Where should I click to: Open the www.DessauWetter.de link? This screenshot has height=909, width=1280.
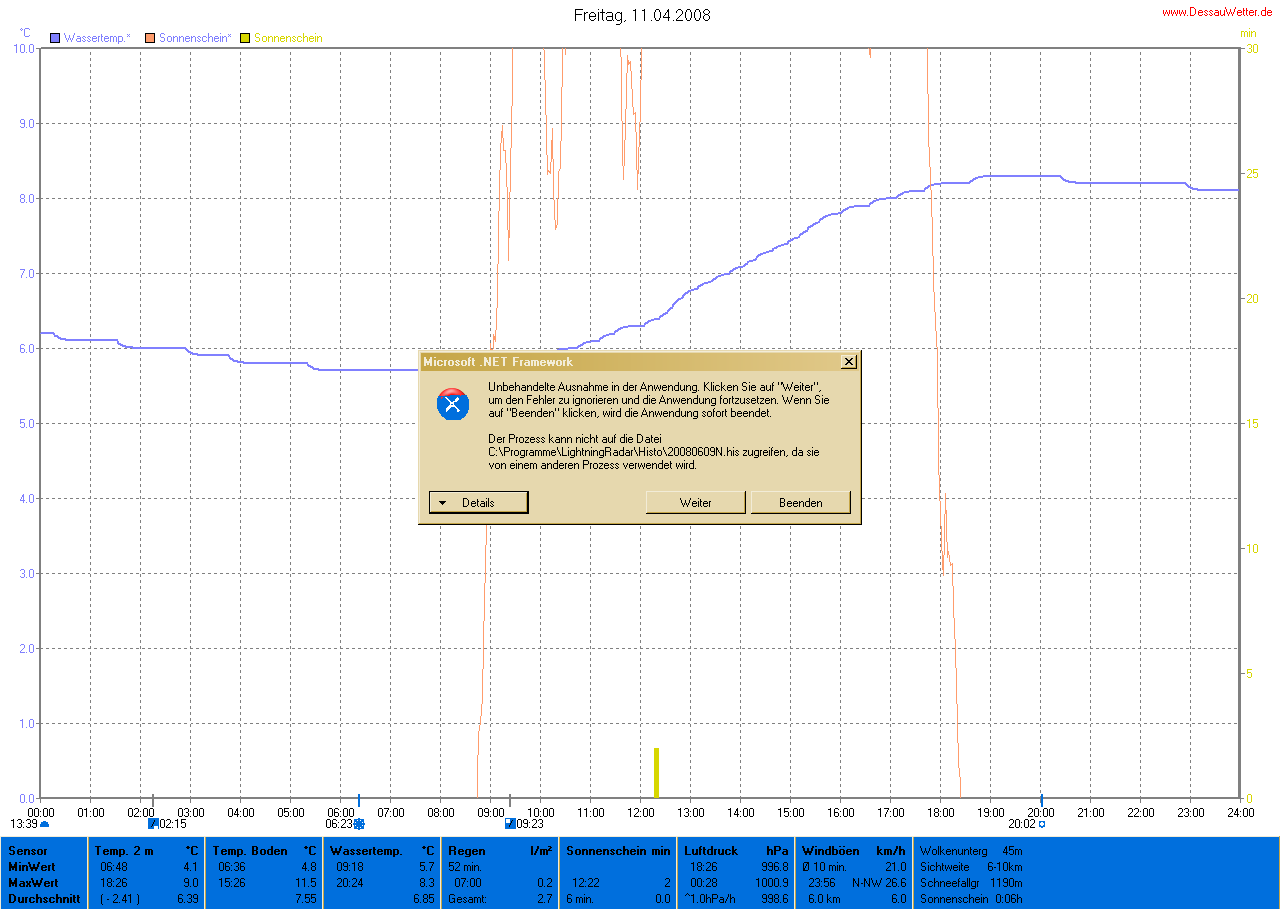pos(1216,12)
